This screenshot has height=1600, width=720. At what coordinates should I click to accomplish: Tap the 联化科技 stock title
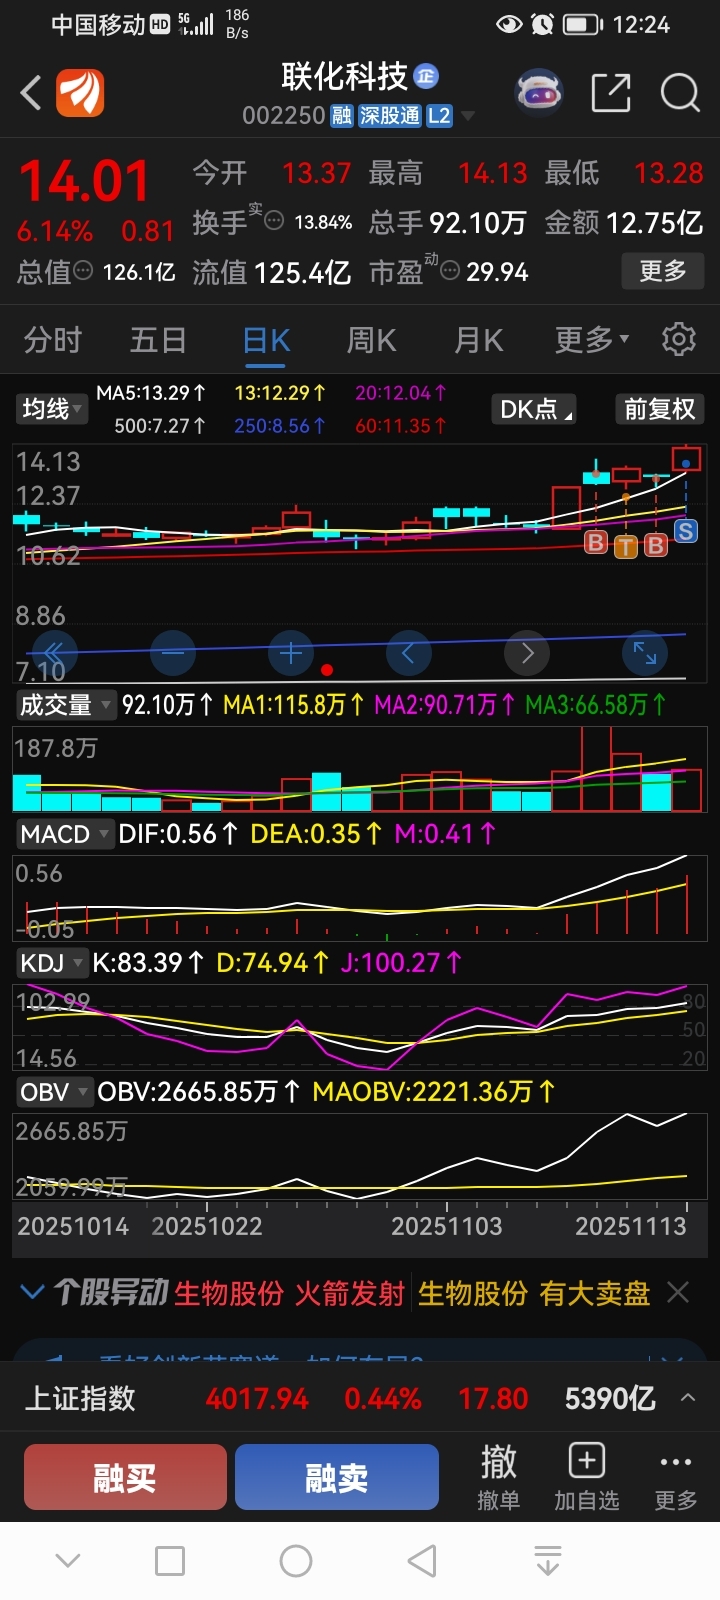(x=345, y=76)
